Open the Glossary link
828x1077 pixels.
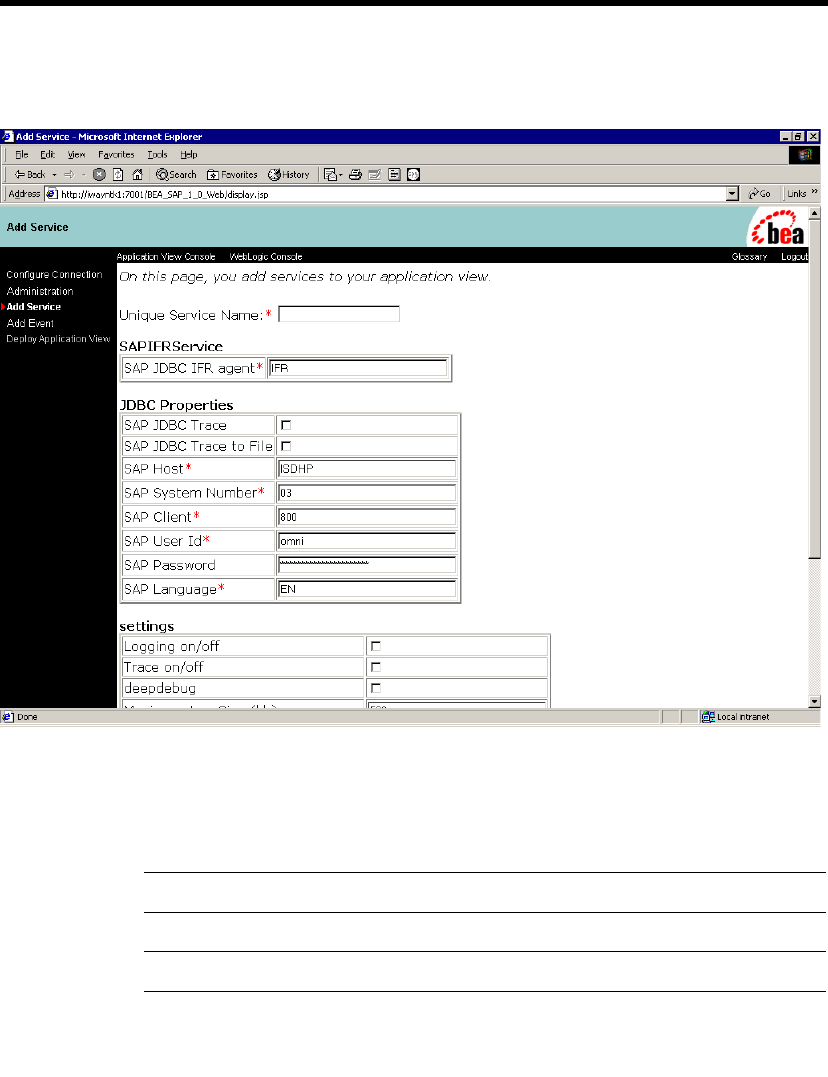tap(749, 256)
